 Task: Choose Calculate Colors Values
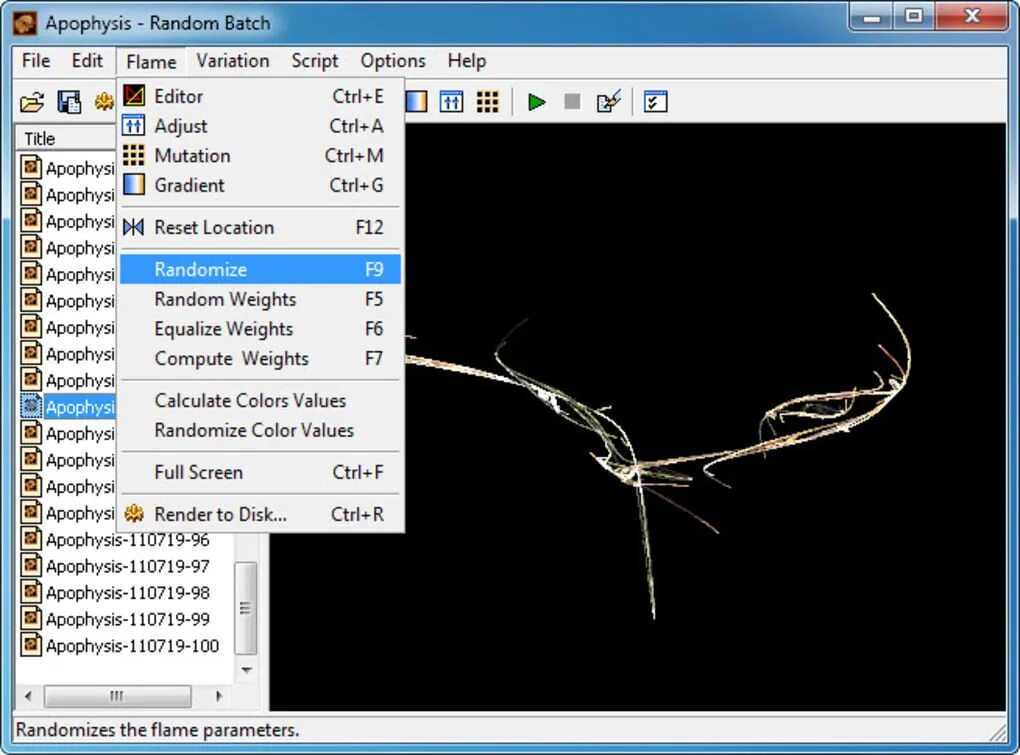click(x=260, y=401)
